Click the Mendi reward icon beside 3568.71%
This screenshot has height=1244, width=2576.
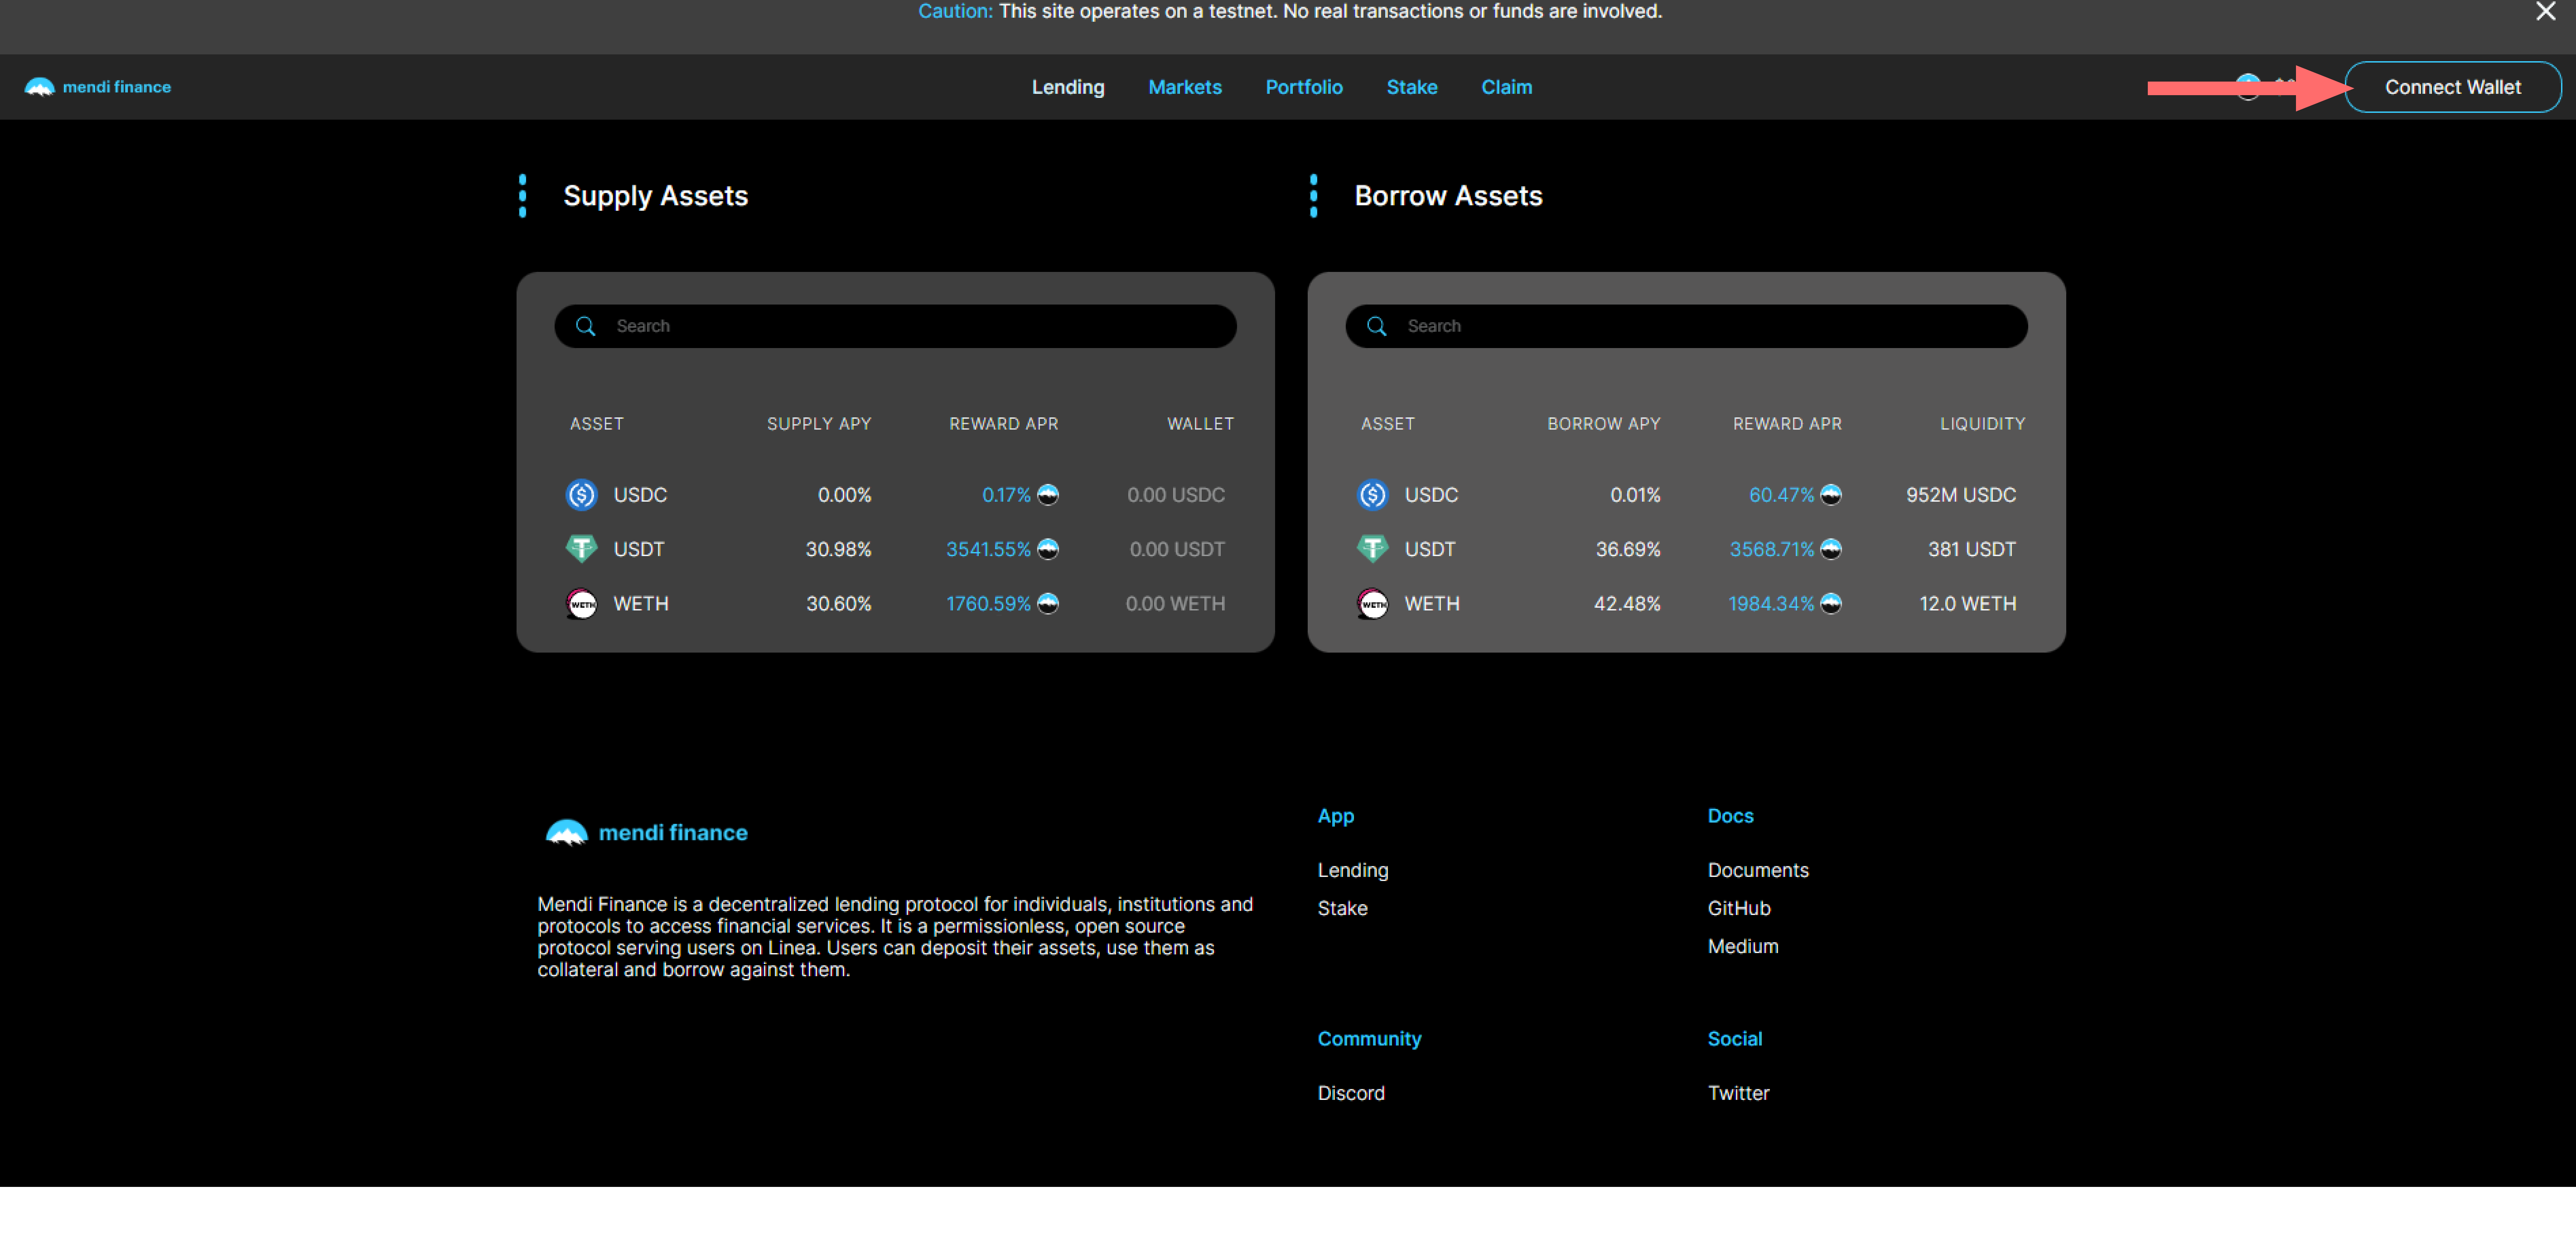tap(1831, 549)
